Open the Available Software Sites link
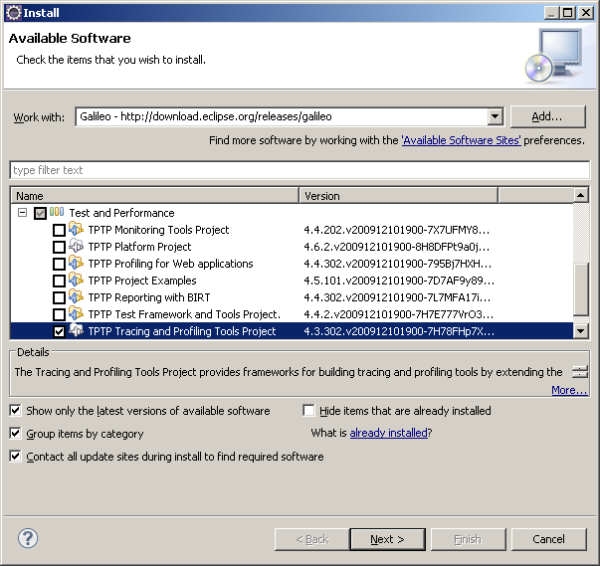This screenshot has width=600, height=566. (461, 140)
